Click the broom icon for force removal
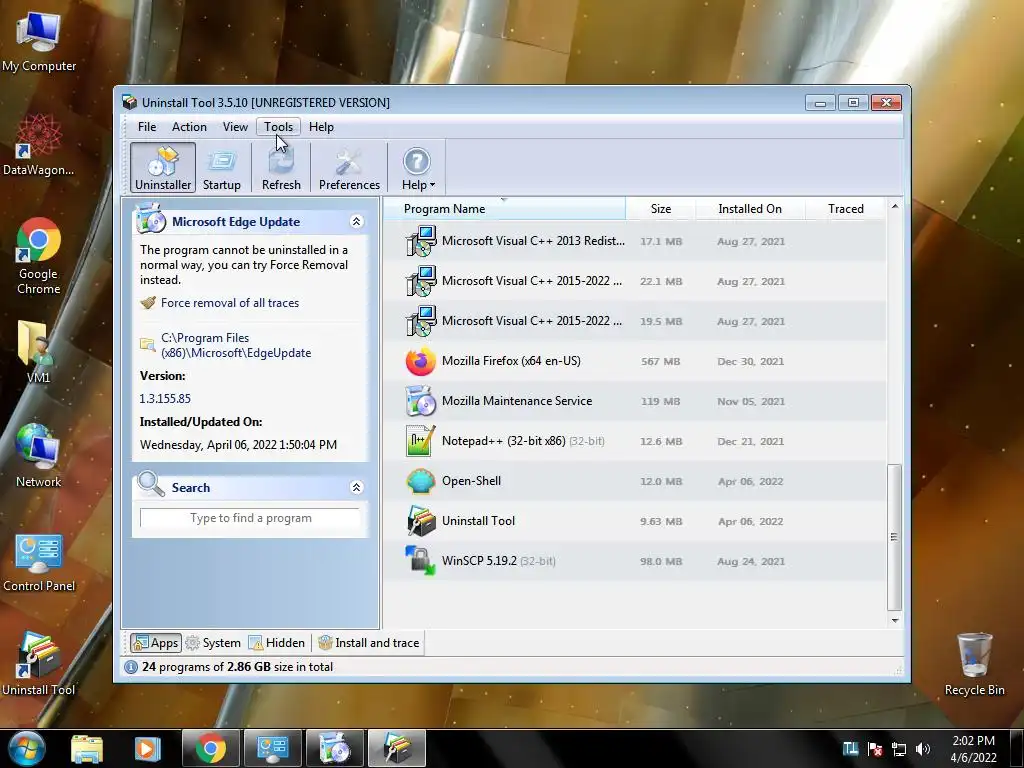 [148, 302]
